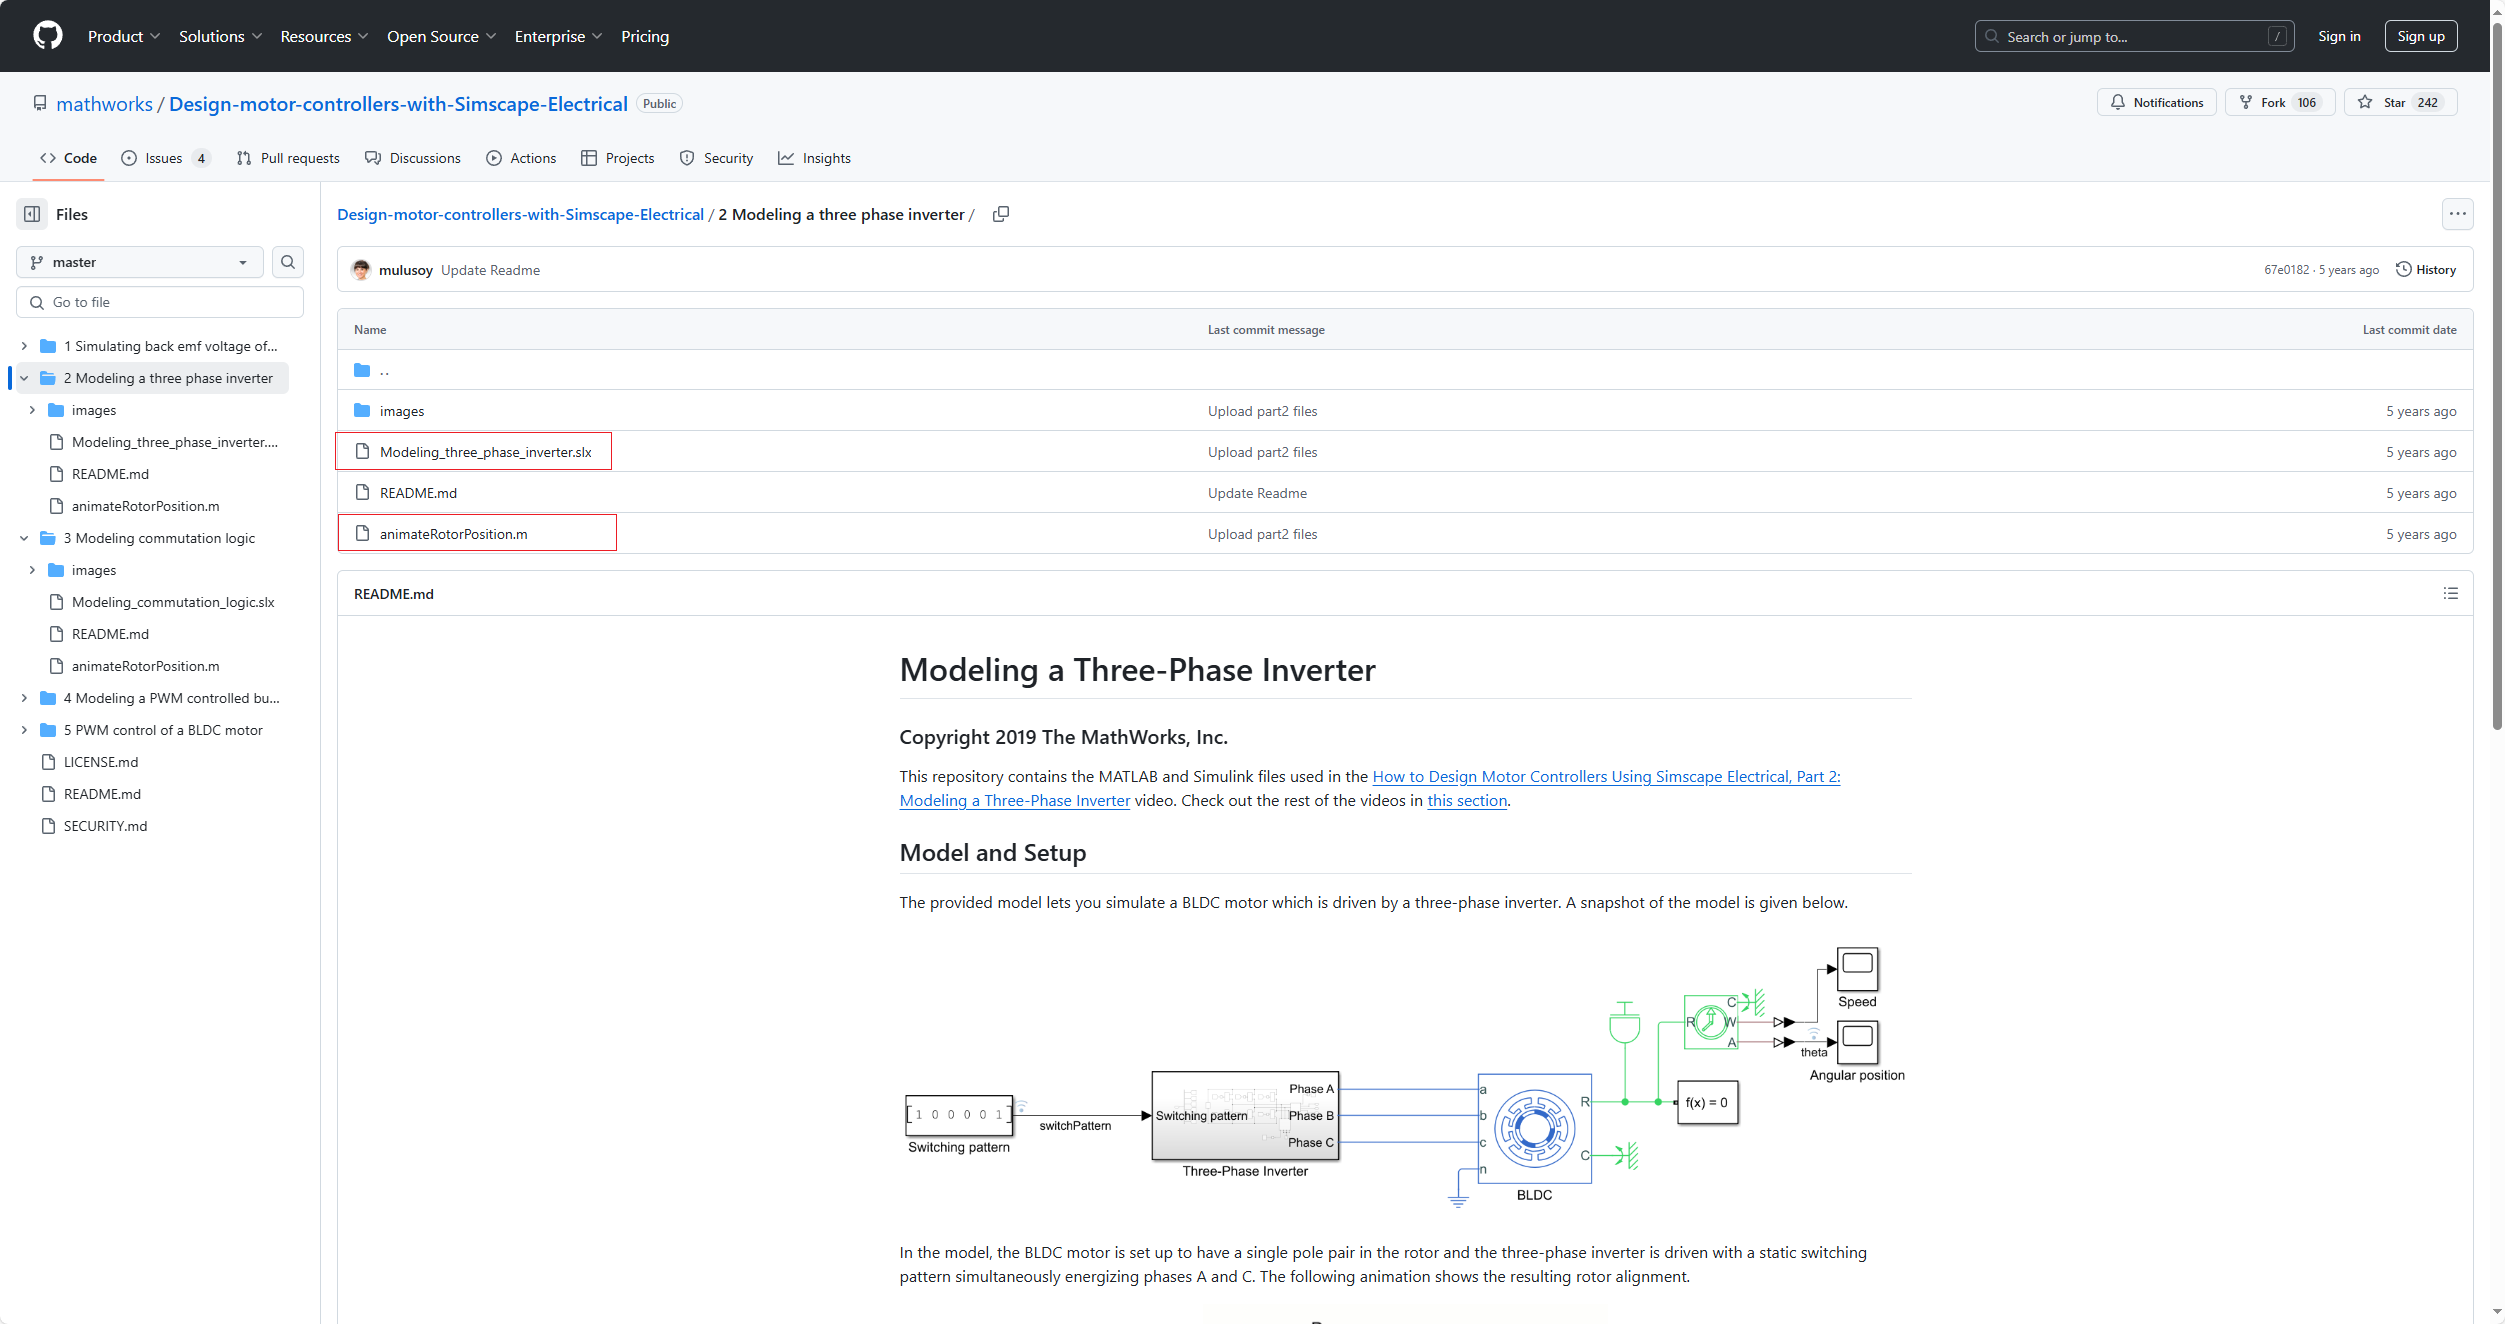Open the README outline icon
The image size is (2505, 1324).
pyautogui.click(x=2450, y=594)
